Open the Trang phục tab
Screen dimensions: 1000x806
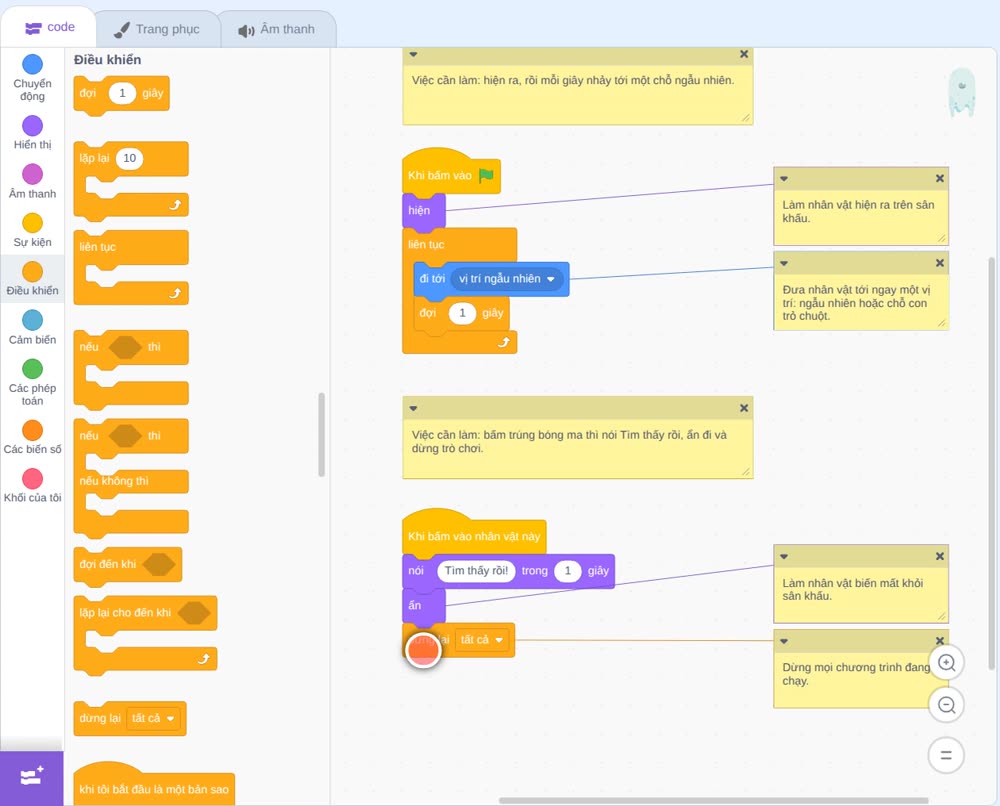click(157, 29)
